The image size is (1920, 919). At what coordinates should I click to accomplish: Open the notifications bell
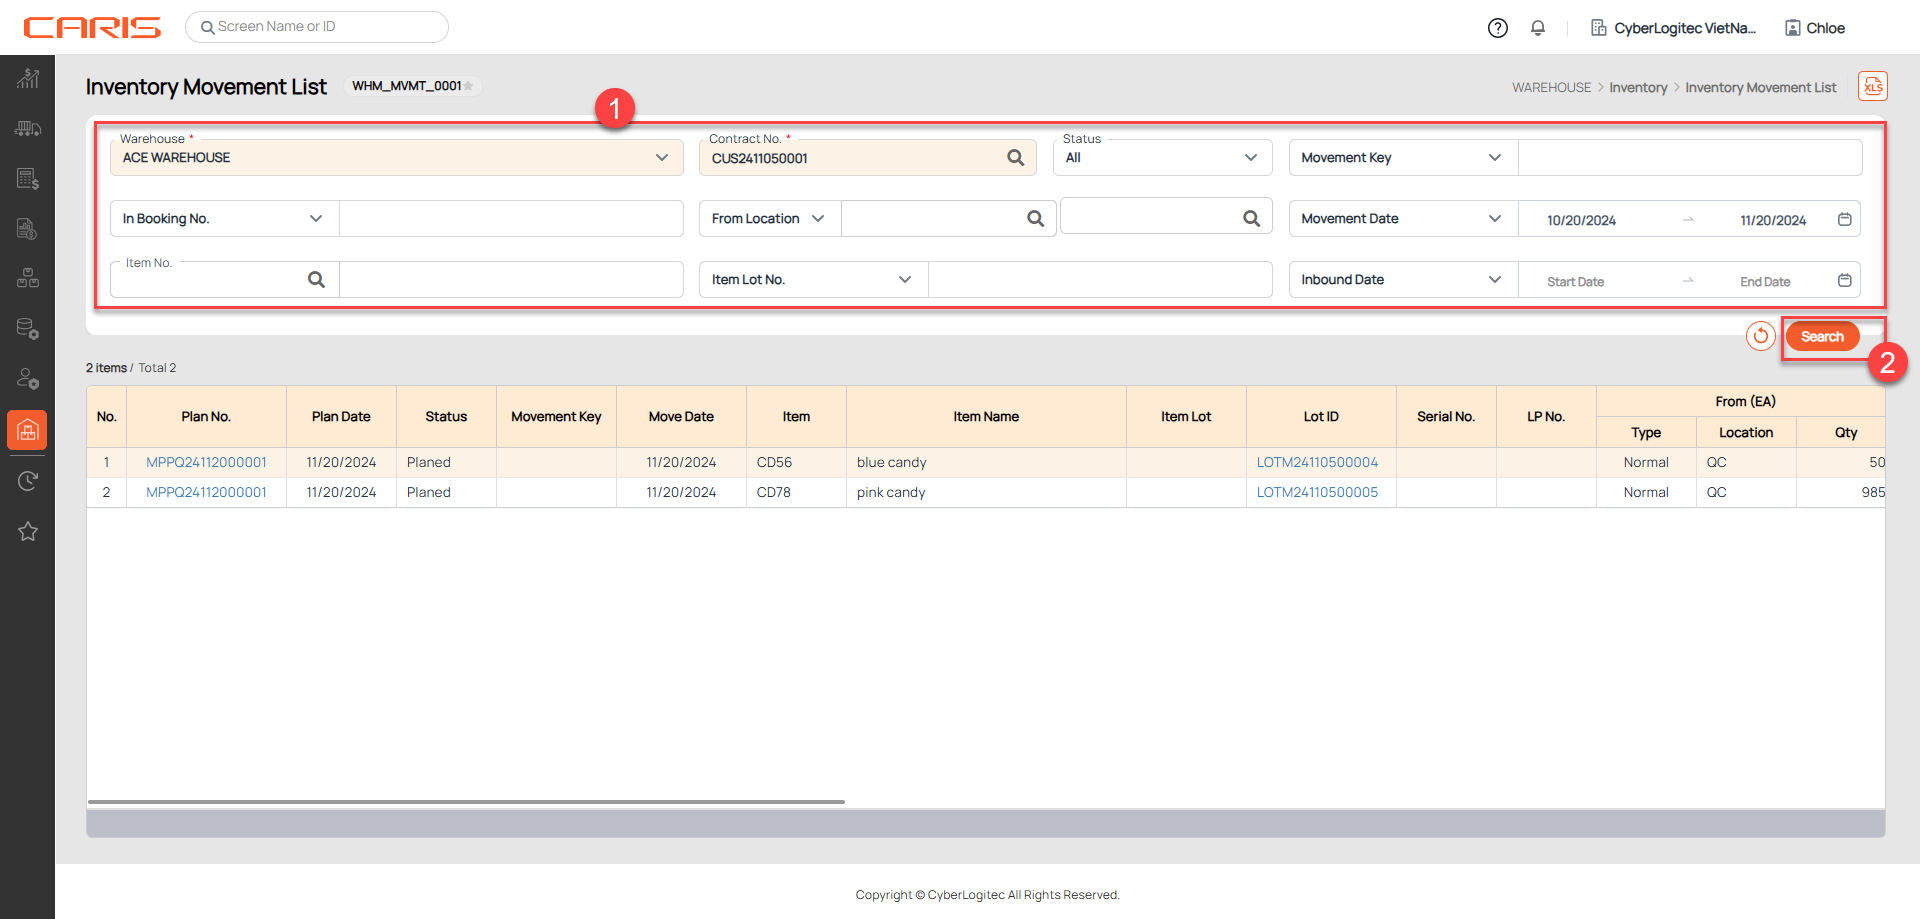coord(1538,28)
